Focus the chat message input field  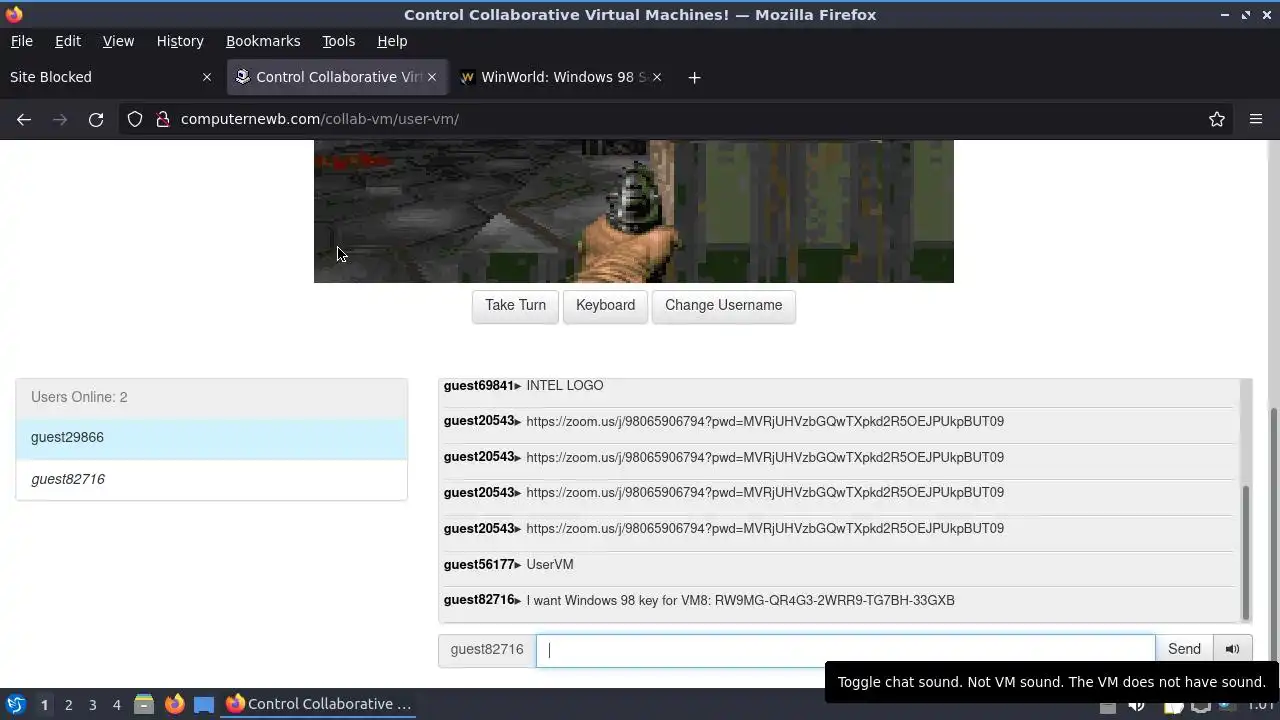pyautogui.click(x=846, y=650)
